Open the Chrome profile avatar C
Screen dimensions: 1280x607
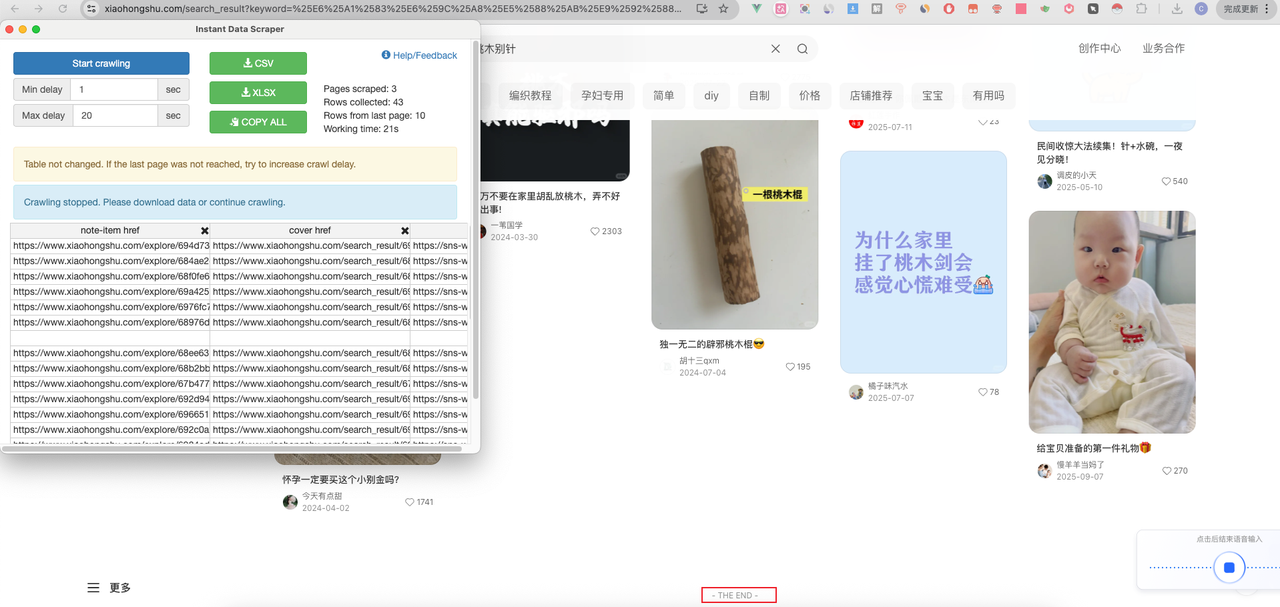(1201, 8)
